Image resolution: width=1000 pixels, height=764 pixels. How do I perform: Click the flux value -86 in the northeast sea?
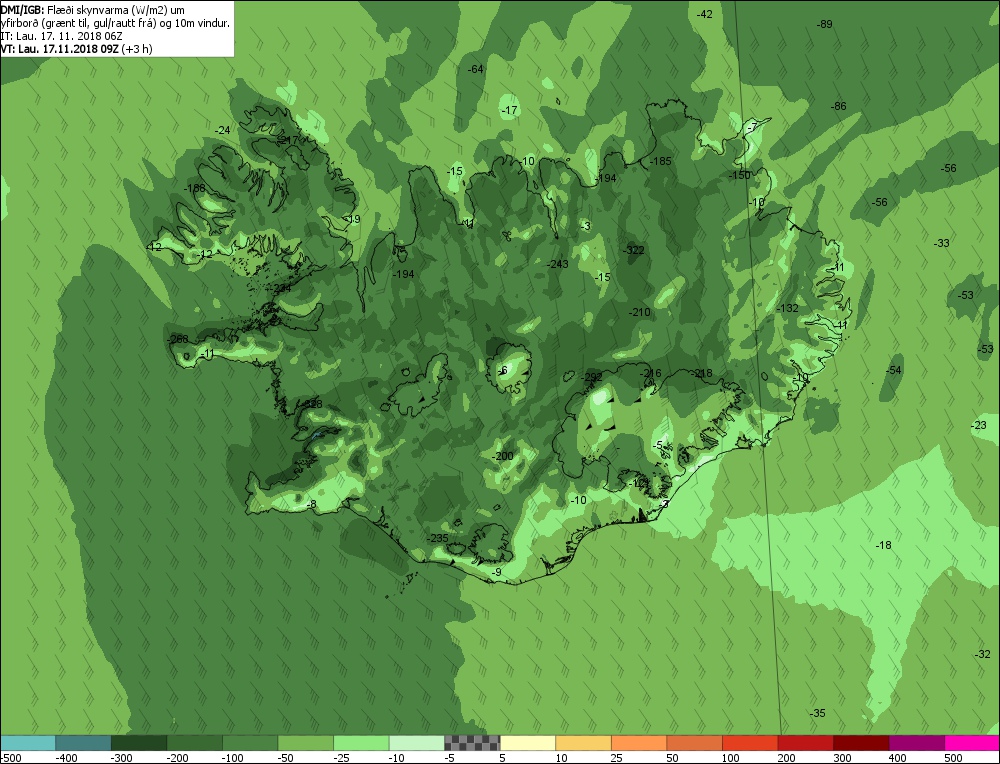(x=839, y=106)
